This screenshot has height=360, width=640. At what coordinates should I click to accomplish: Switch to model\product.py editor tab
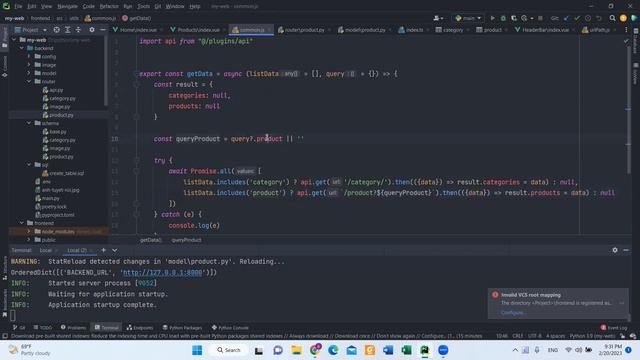(x=364, y=30)
